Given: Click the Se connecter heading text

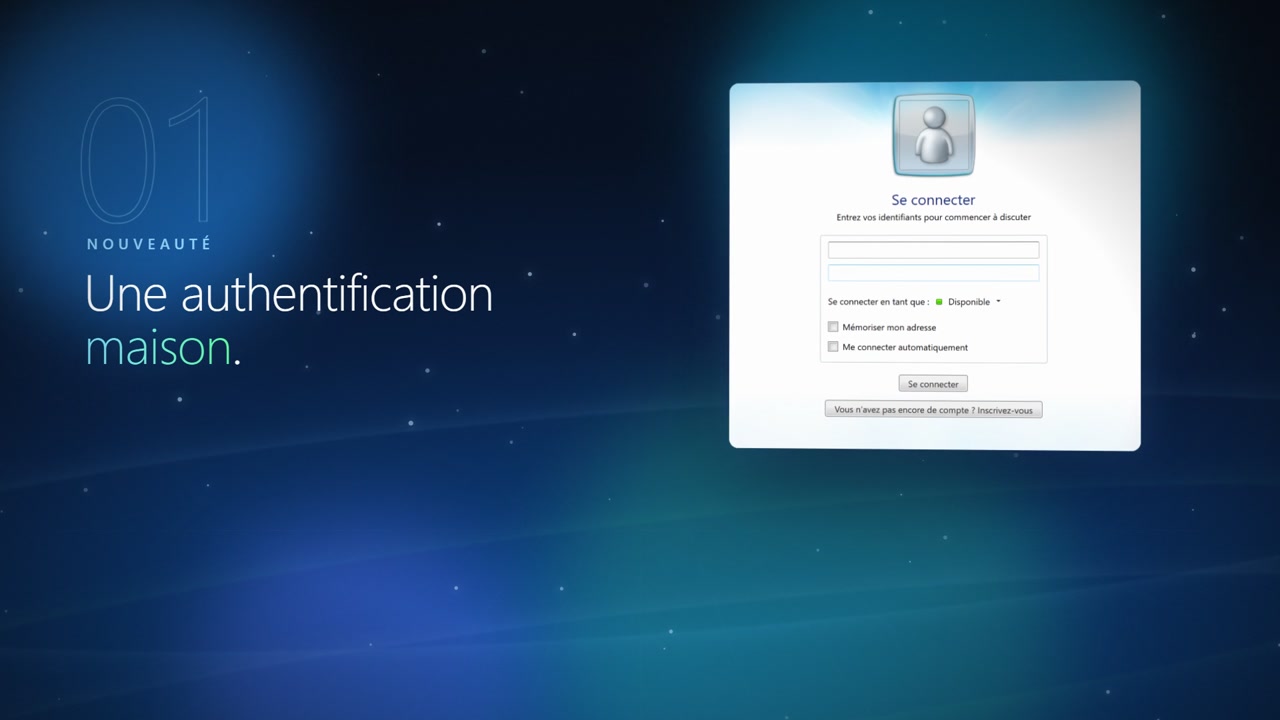Looking at the screenshot, I should [x=933, y=200].
